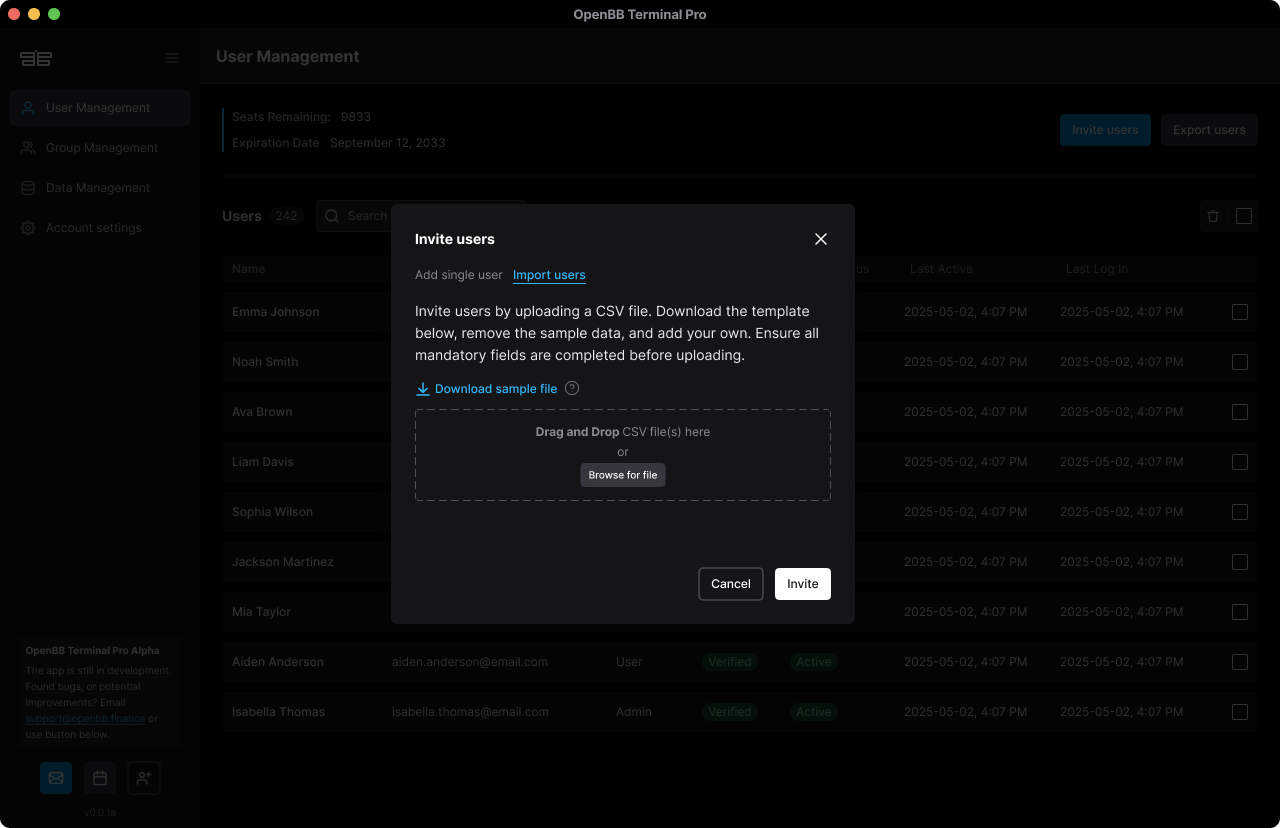The height and width of the screenshot is (828, 1280).
Task: Select the Import users tab
Action: click(x=549, y=275)
